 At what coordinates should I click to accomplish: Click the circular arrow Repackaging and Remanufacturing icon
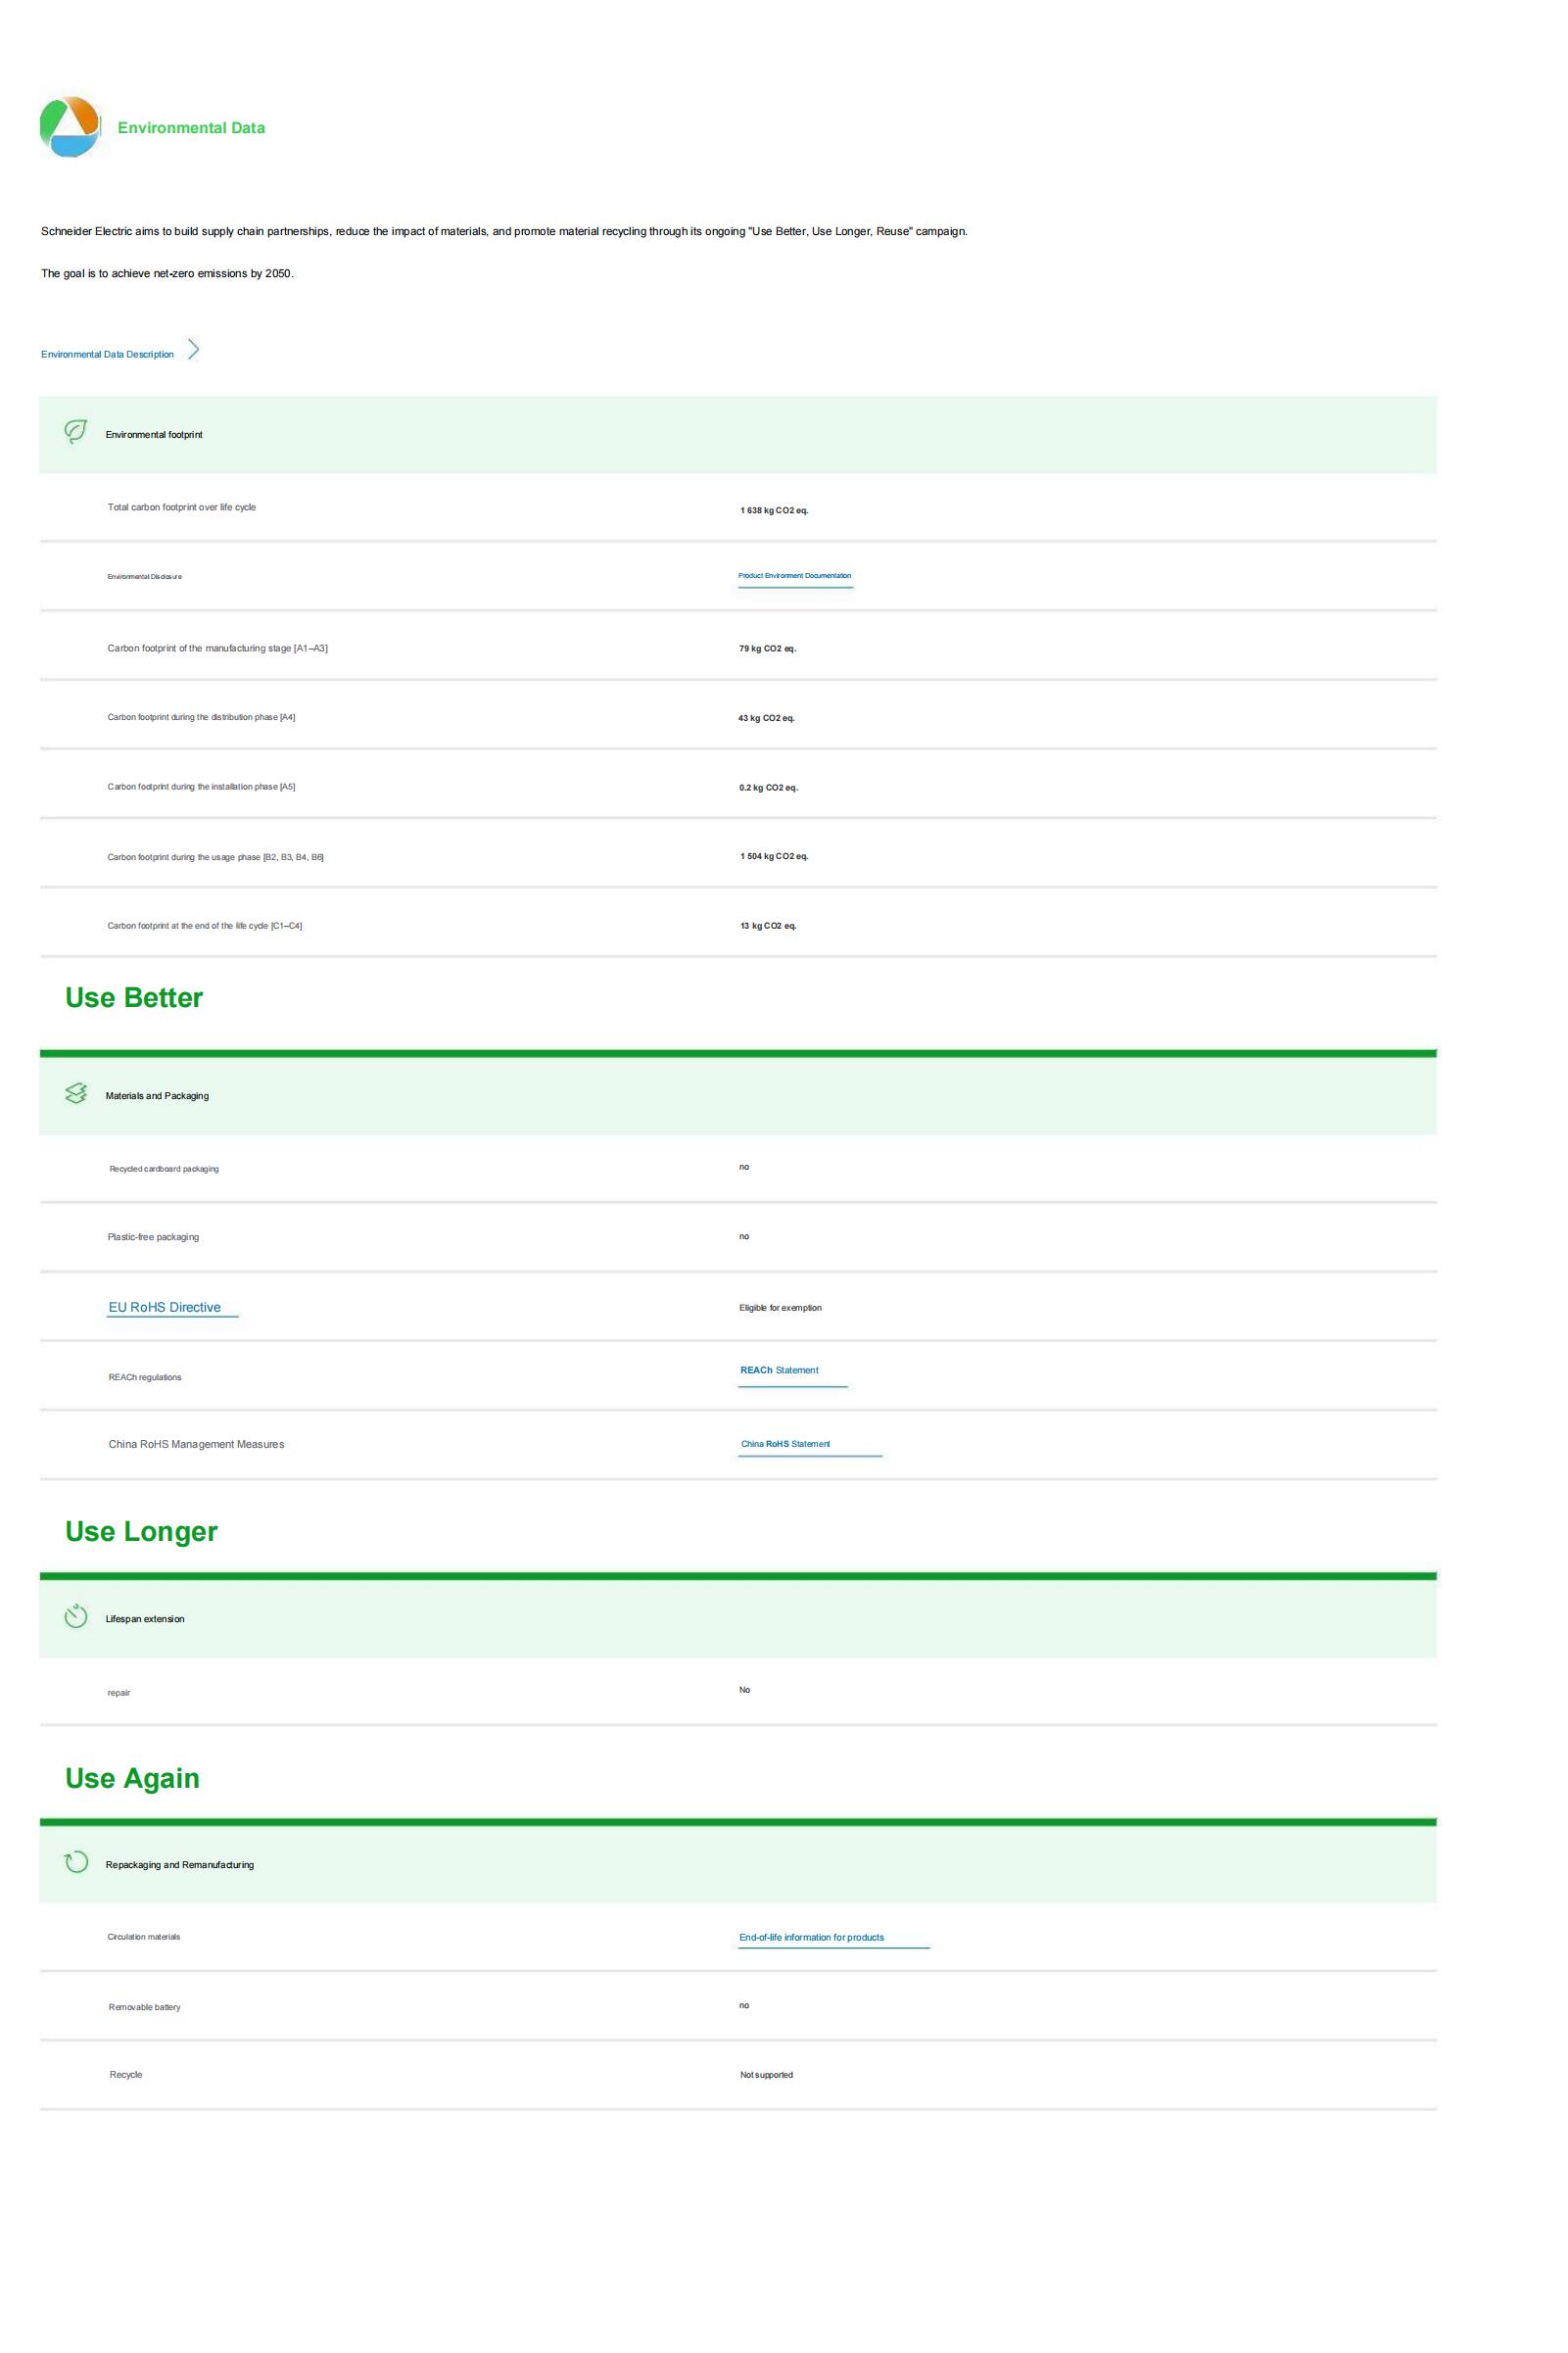75,1863
